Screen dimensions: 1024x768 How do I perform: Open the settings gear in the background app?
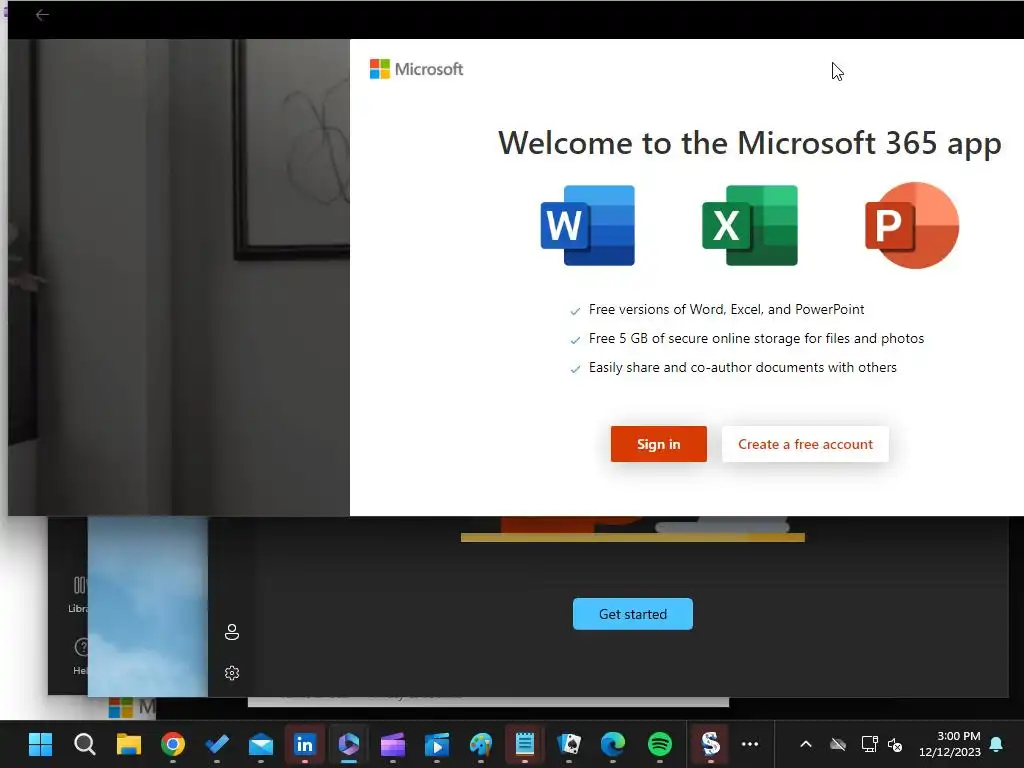click(232, 673)
